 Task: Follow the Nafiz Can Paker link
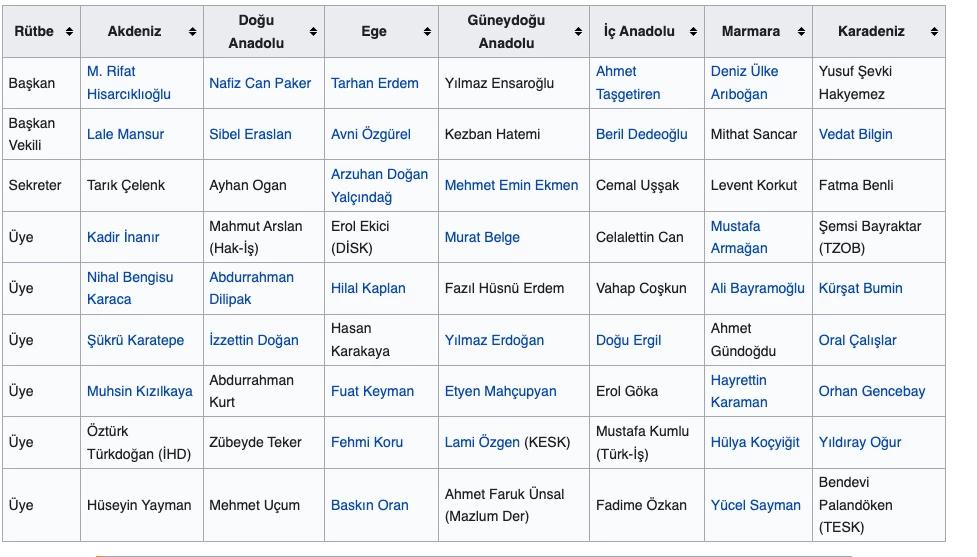[260, 83]
